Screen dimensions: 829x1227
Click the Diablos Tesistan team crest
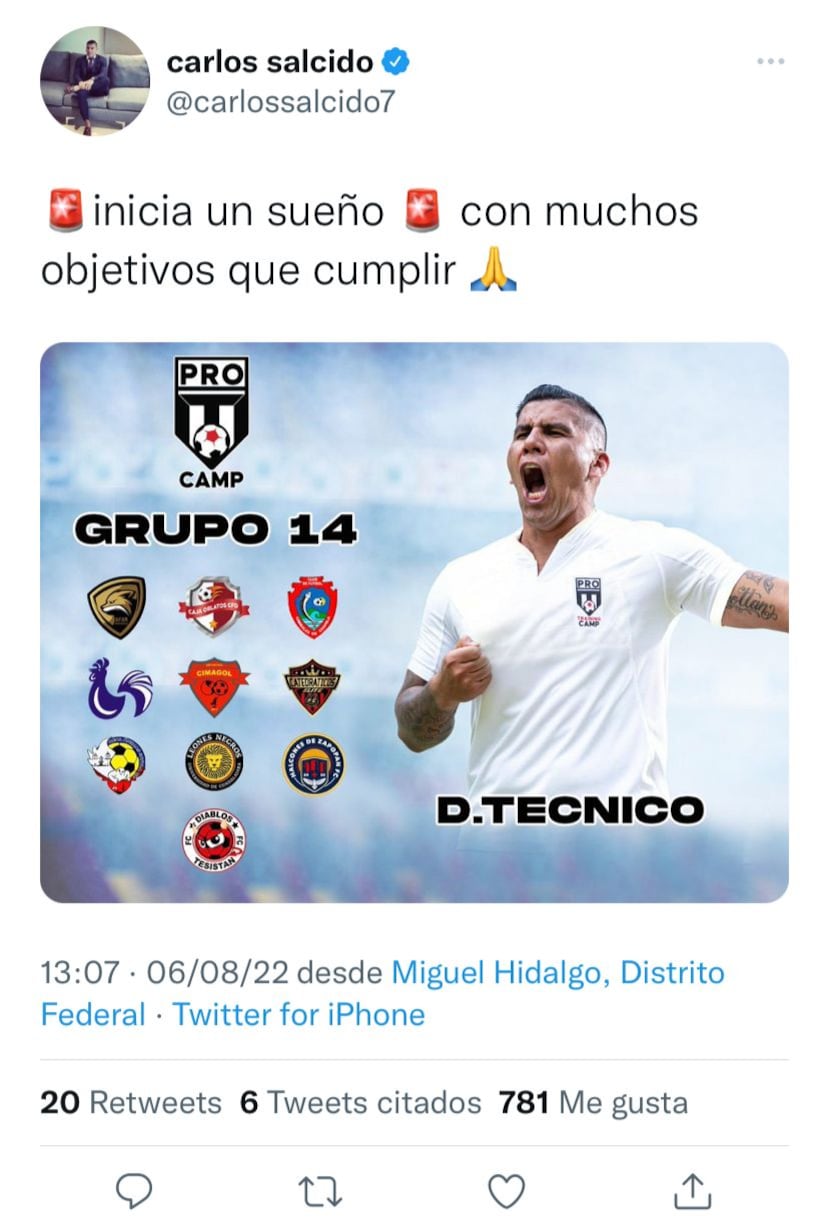(x=214, y=840)
